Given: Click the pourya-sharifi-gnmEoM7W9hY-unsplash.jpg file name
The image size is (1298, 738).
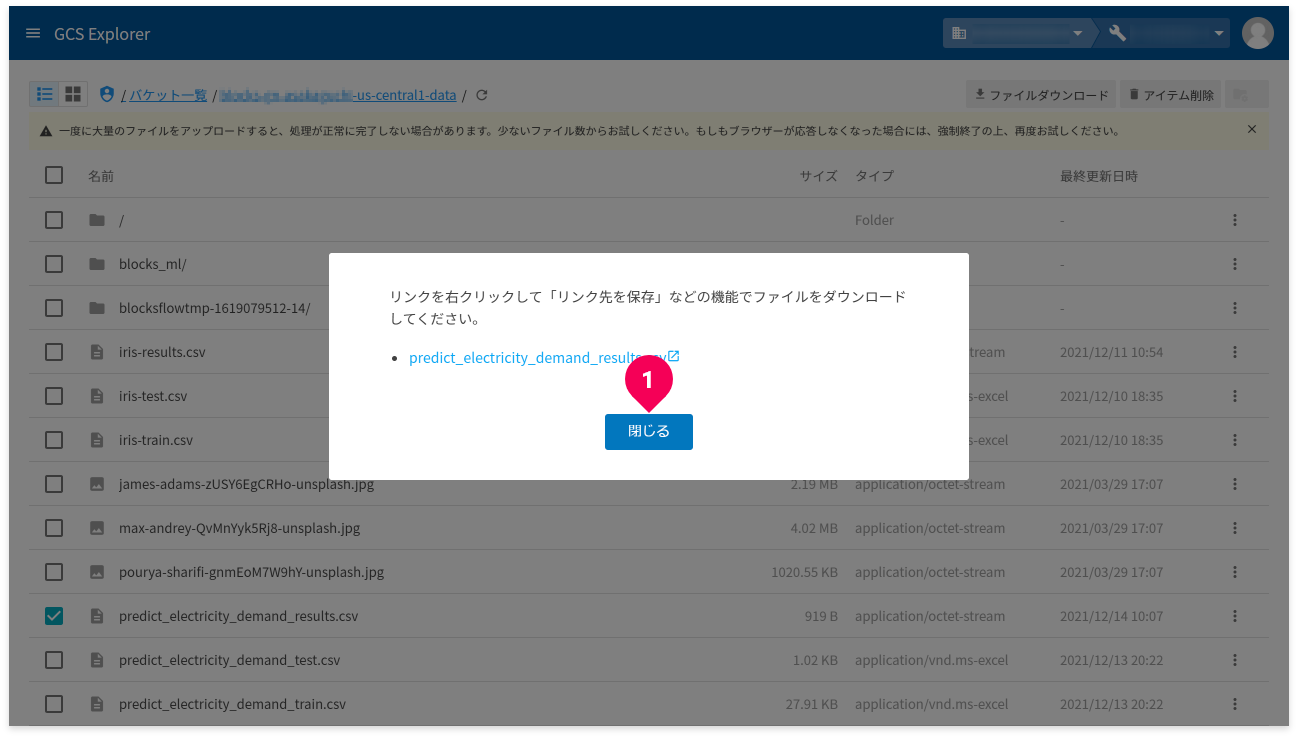Looking at the screenshot, I should (x=251, y=572).
